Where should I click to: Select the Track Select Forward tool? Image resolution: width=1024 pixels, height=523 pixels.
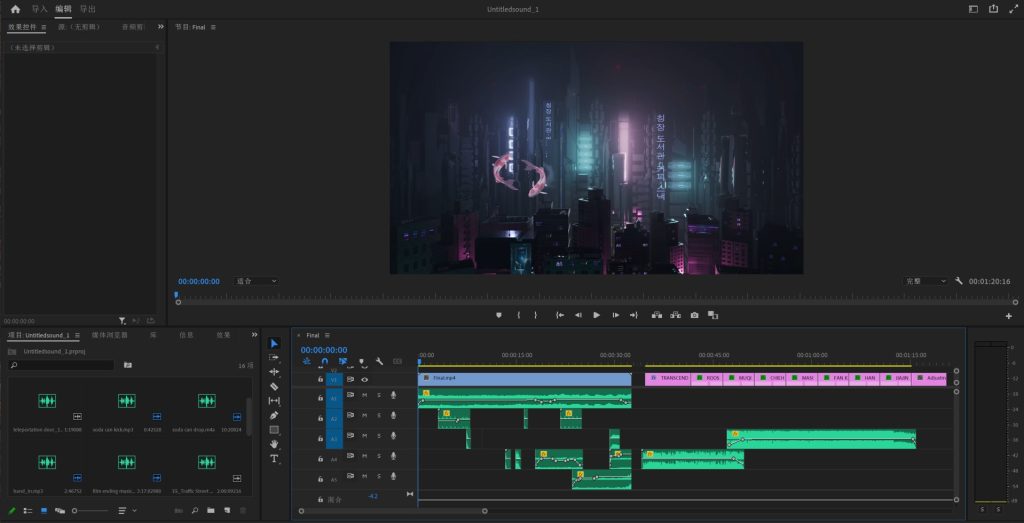point(274,358)
